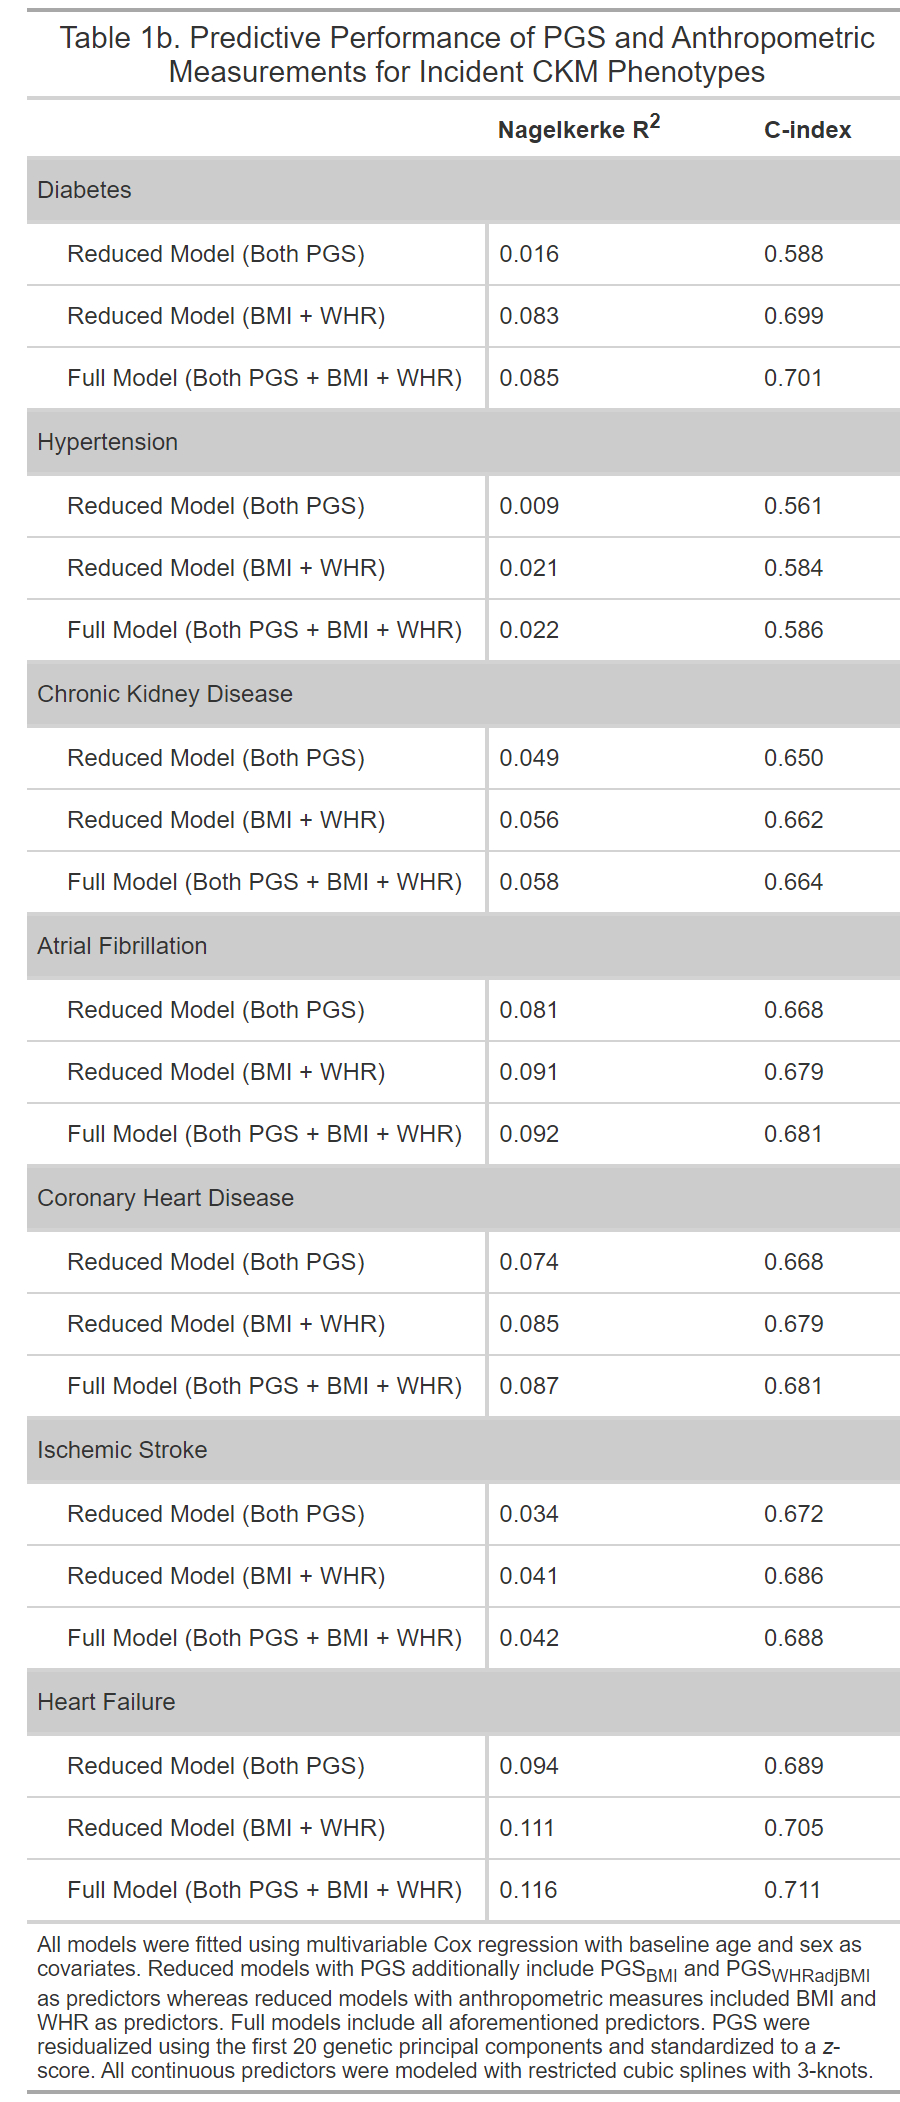Click the Diabetes Full Model C-index 0.701

click(793, 378)
